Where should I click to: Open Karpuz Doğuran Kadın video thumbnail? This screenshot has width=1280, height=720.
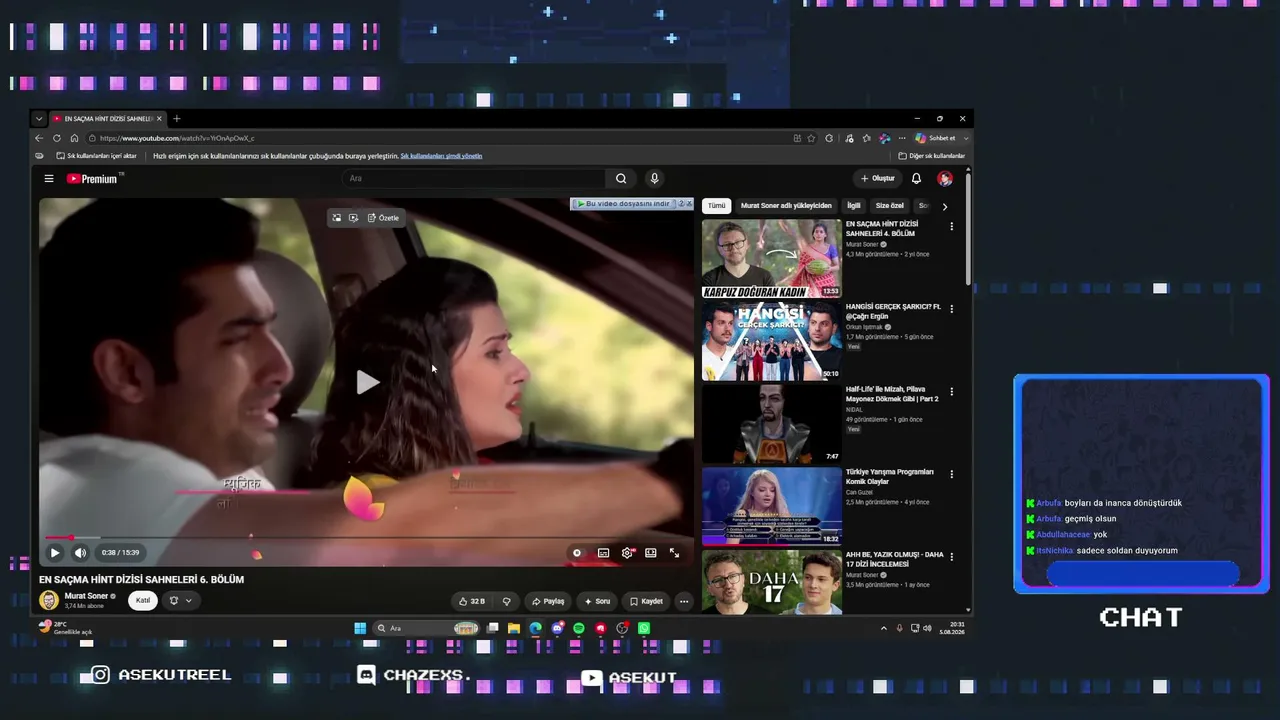click(772, 259)
